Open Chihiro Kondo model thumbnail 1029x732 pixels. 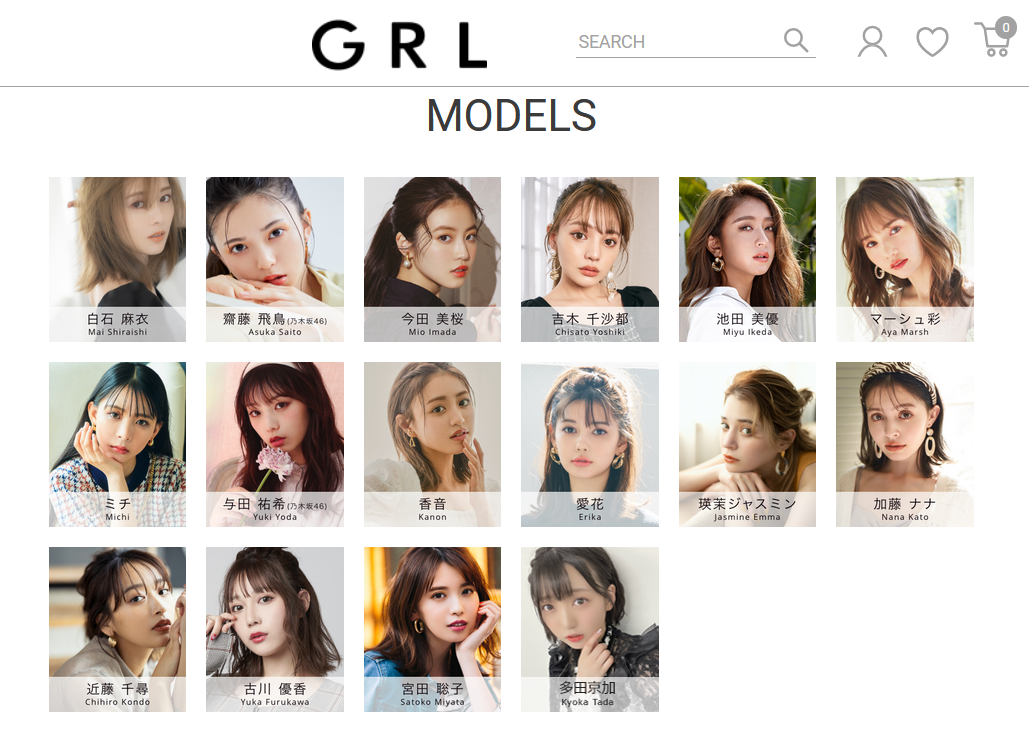click(x=117, y=630)
